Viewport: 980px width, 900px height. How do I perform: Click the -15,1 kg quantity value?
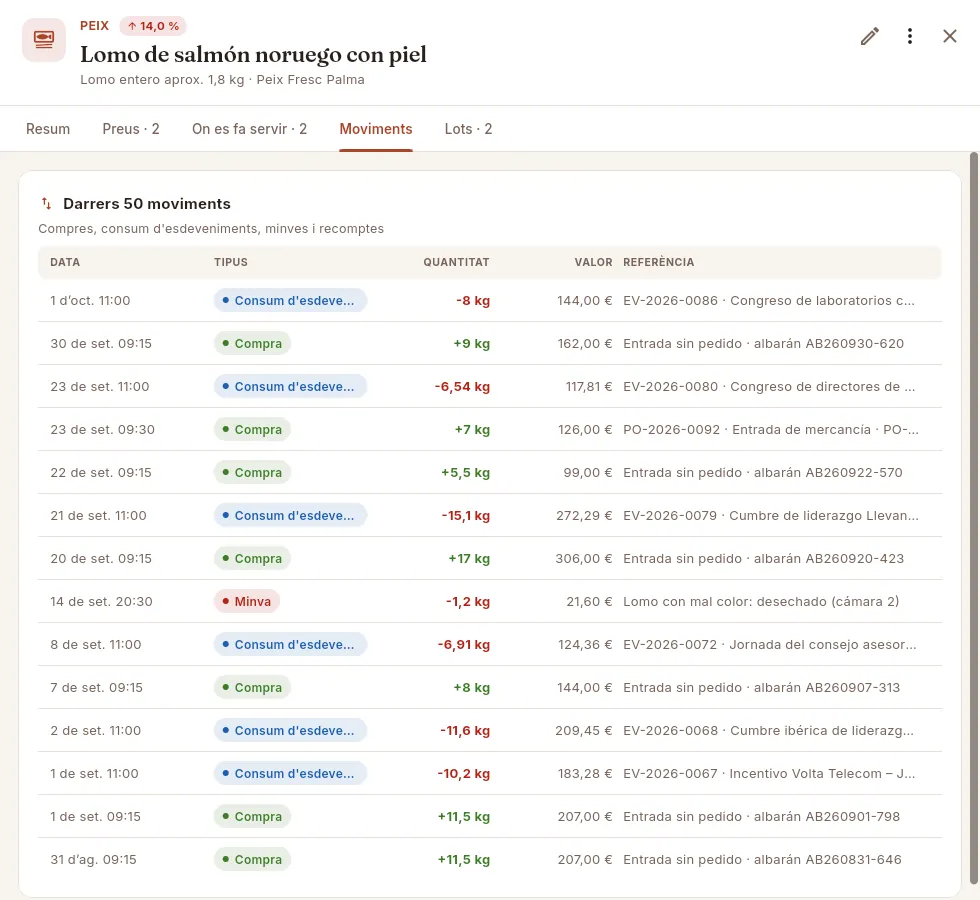click(x=466, y=516)
